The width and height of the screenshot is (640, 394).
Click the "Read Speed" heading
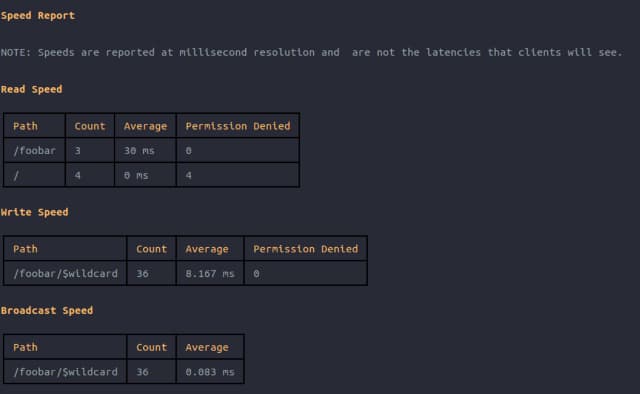coord(31,89)
